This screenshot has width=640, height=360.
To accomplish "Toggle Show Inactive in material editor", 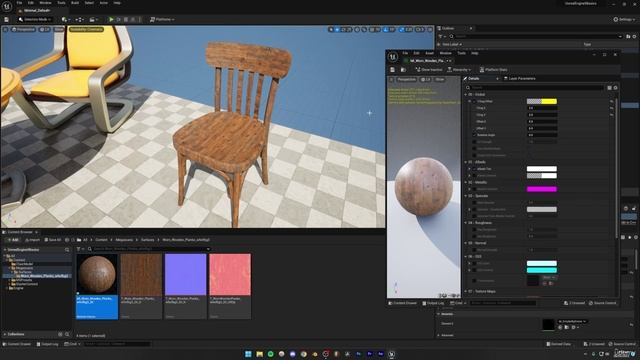I will [x=429, y=70].
